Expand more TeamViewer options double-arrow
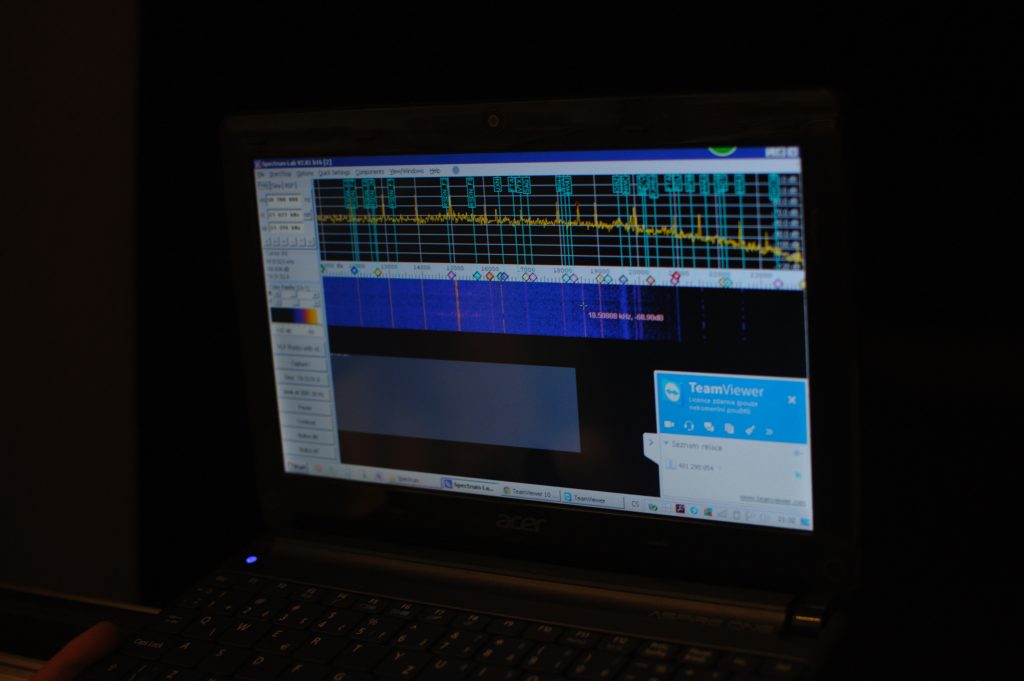1024x681 pixels. 770,431
